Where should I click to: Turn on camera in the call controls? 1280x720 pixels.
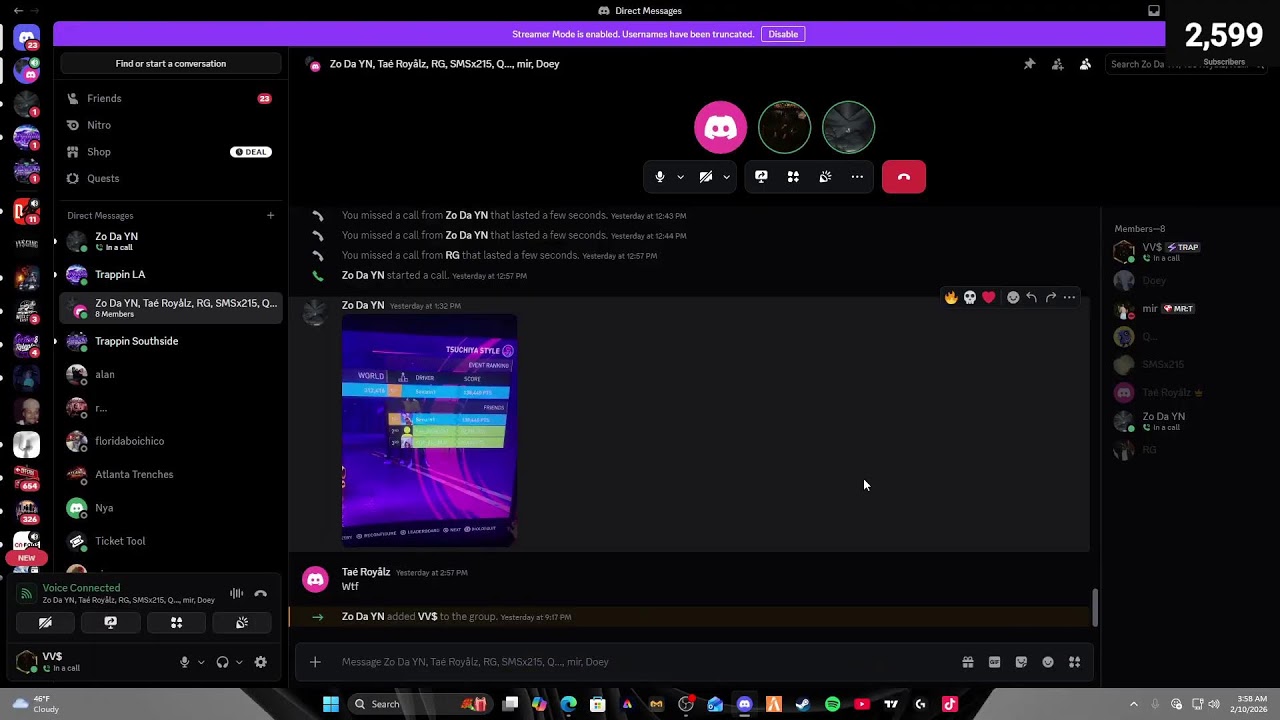(706, 177)
